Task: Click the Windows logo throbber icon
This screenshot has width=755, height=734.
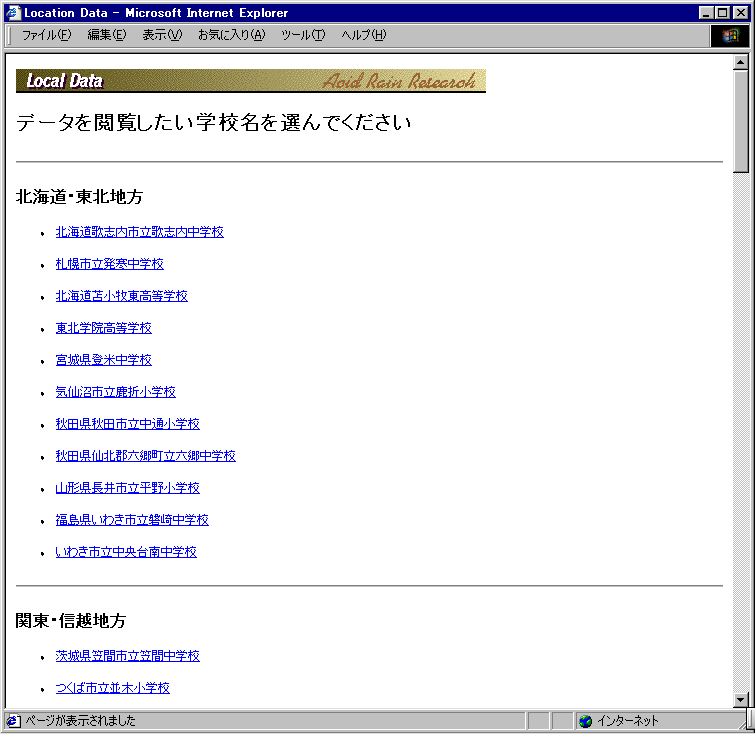Action: tap(730, 36)
